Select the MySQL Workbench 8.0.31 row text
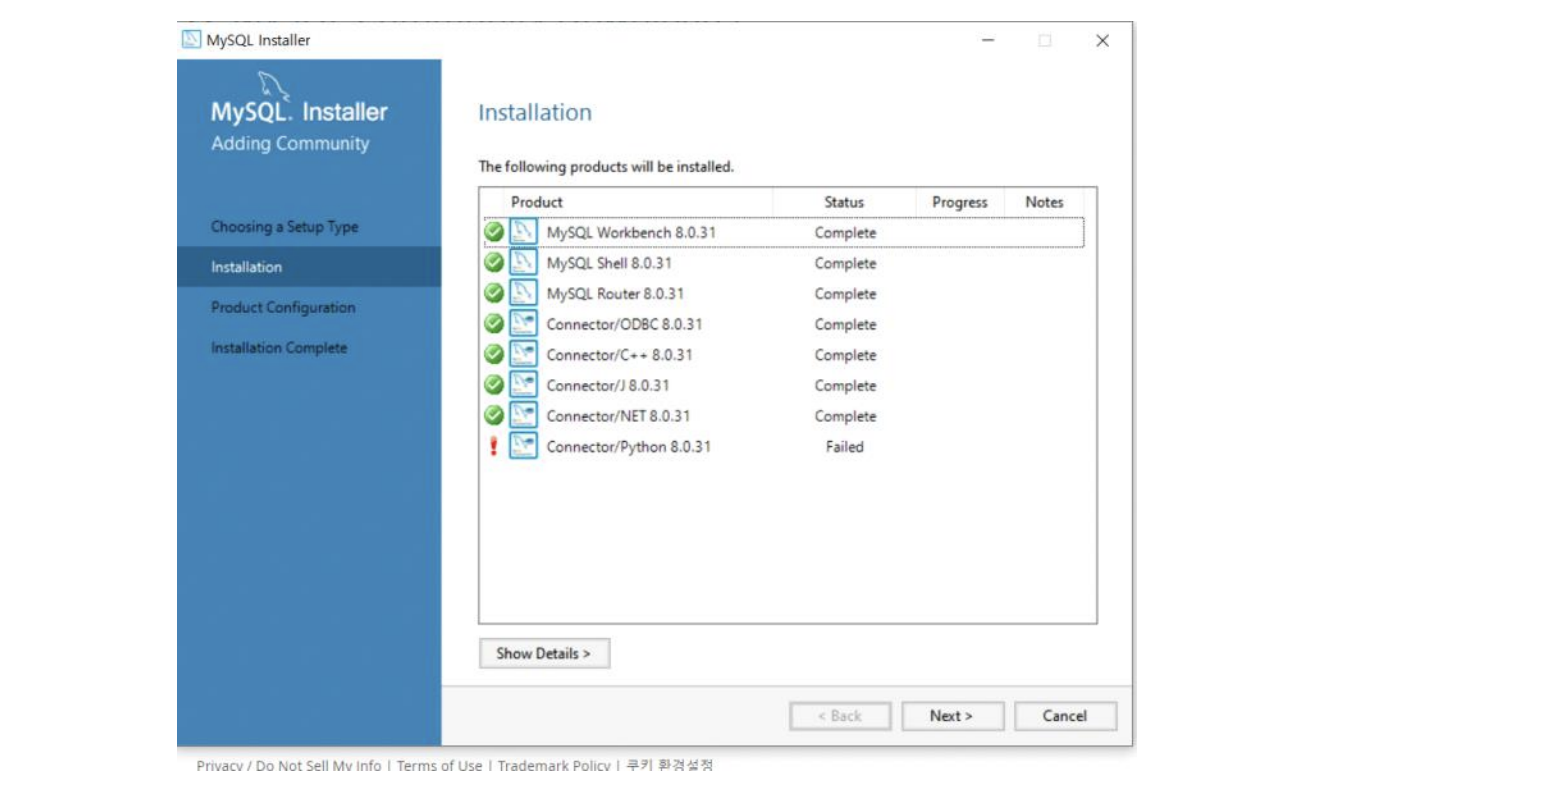The height and width of the screenshot is (808, 1560). 631,232
